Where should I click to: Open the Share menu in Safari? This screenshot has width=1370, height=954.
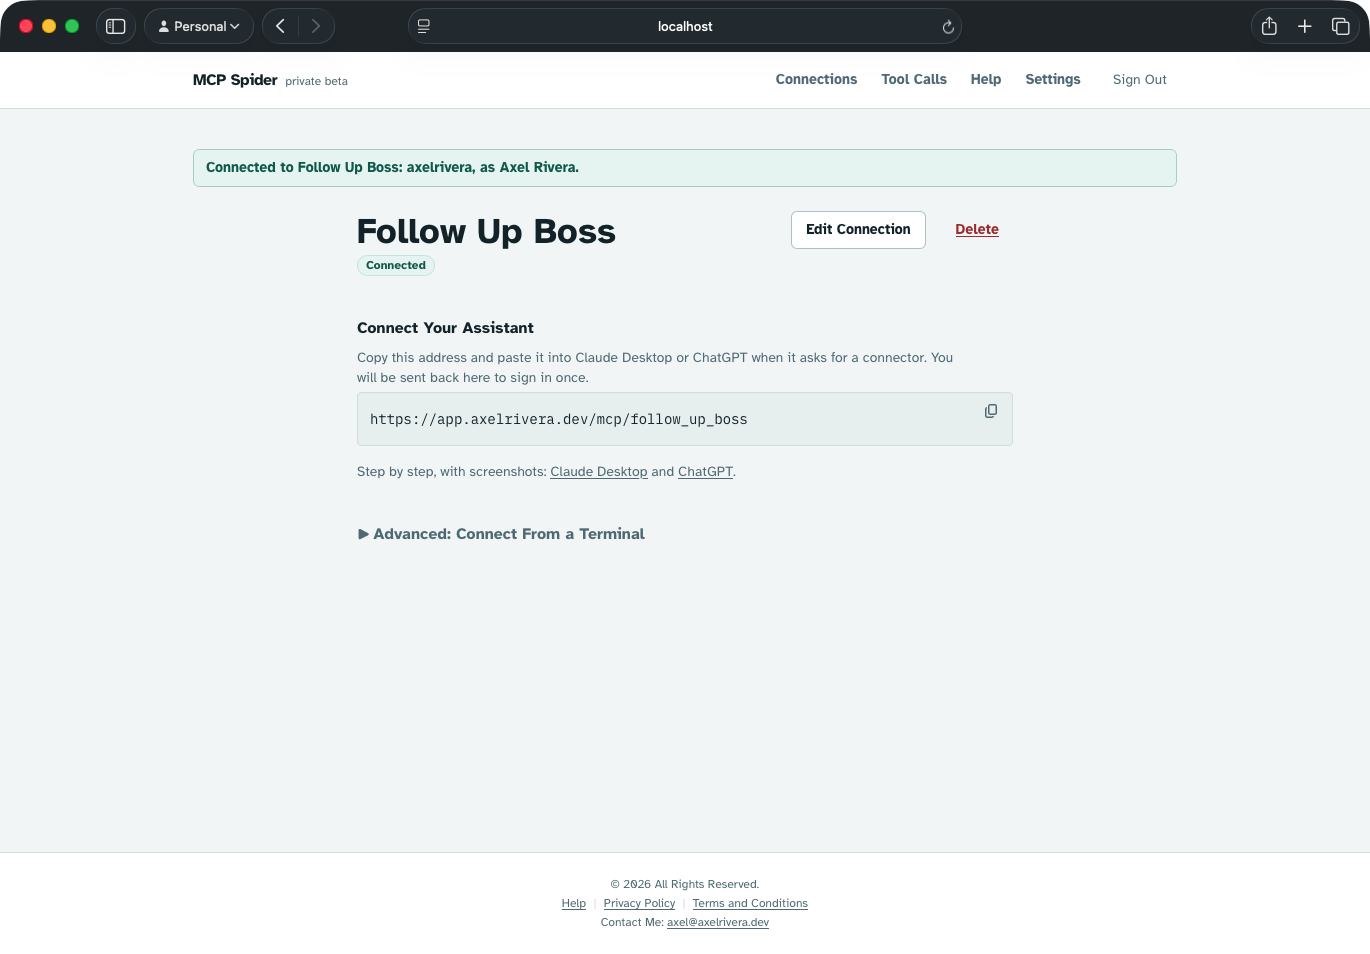click(1269, 26)
